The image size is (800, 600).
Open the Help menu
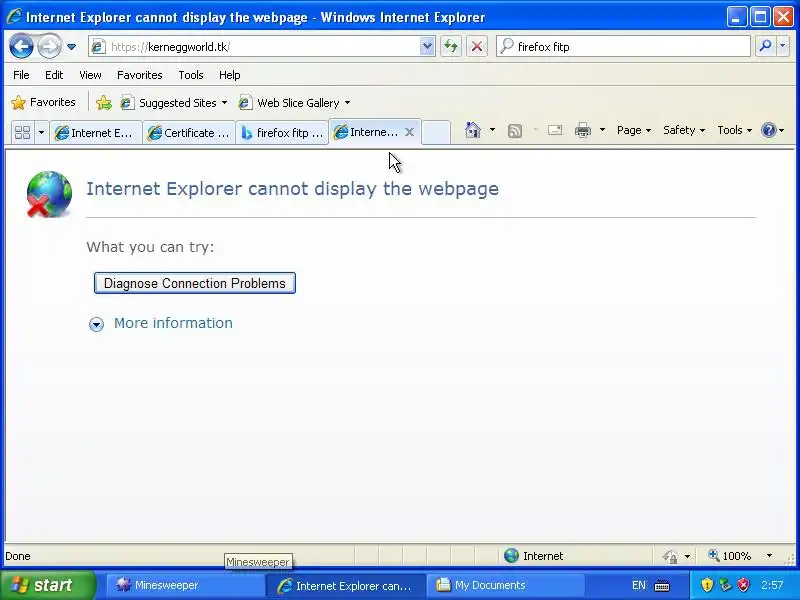230,75
